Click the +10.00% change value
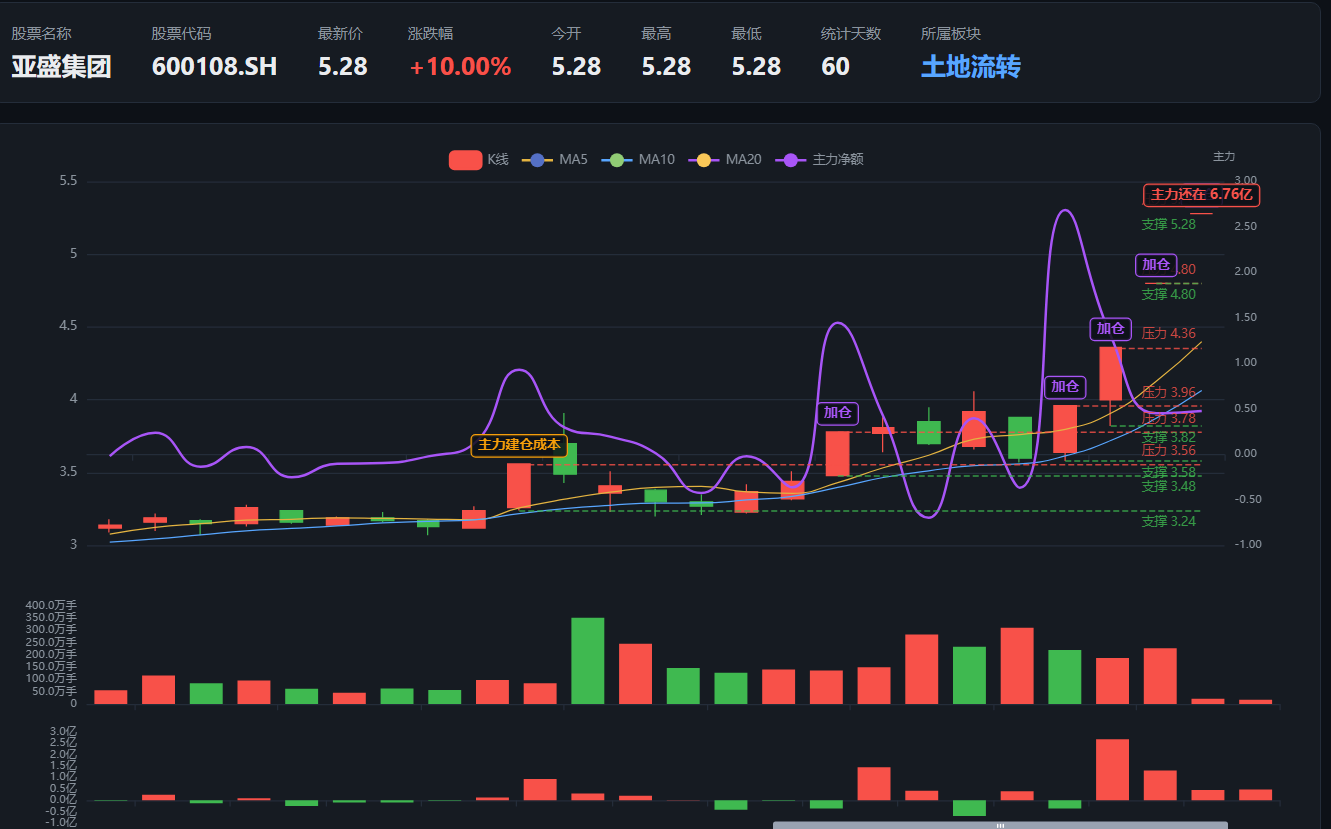 460,67
